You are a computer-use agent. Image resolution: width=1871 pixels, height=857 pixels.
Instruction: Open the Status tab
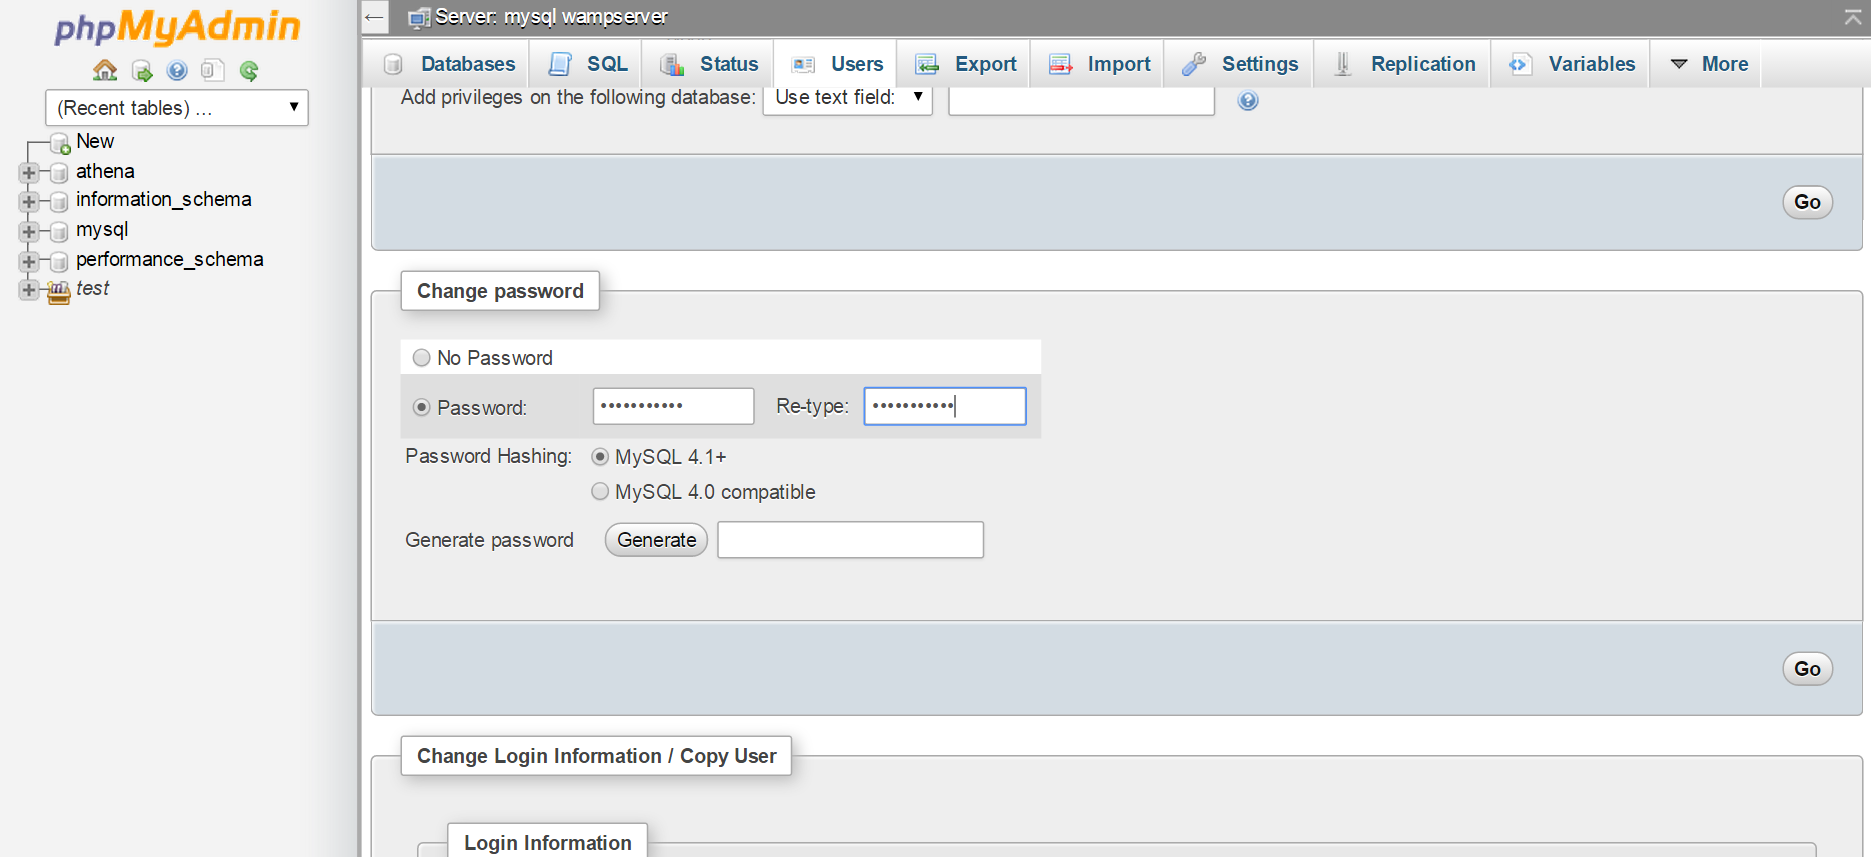(x=709, y=64)
